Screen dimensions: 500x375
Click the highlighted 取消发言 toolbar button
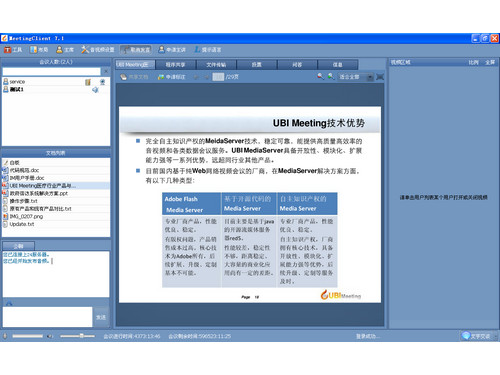136,50
